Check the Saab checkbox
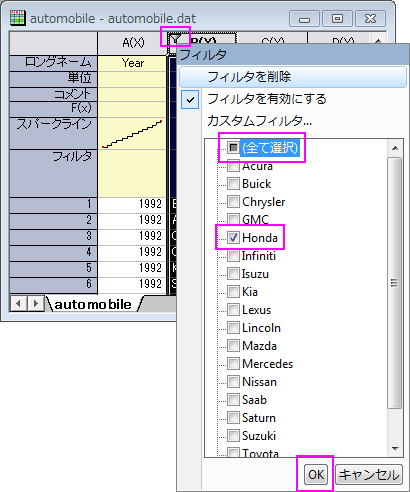 click(x=233, y=400)
